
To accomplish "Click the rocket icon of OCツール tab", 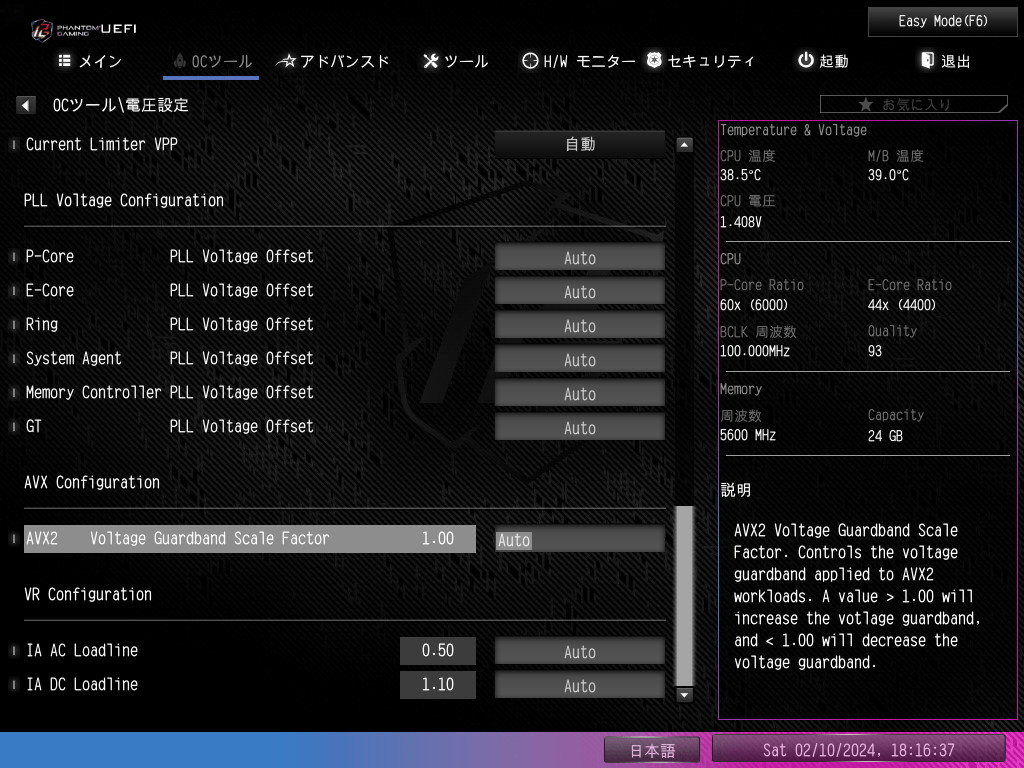I will [180, 61].
